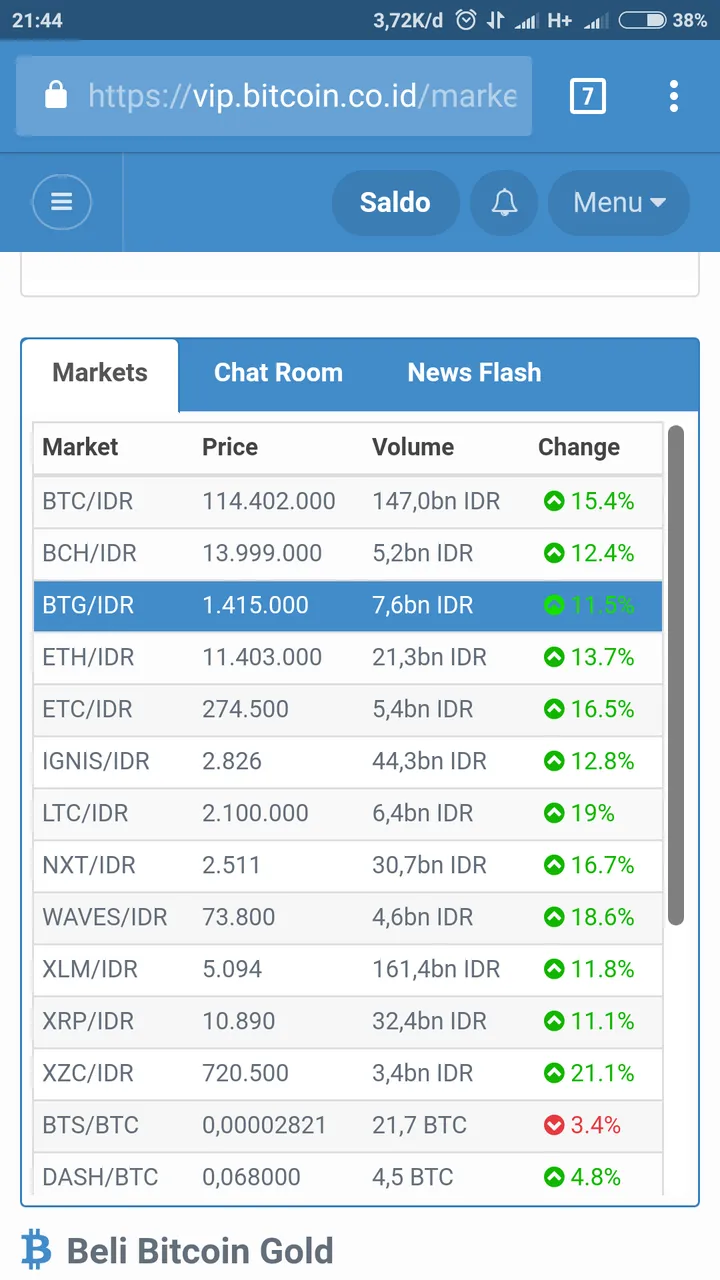Click the Bitcoin logo beside Beli Bitcoin Gold
This screenshot has width=720, height=1280.
coord(37,1250)
